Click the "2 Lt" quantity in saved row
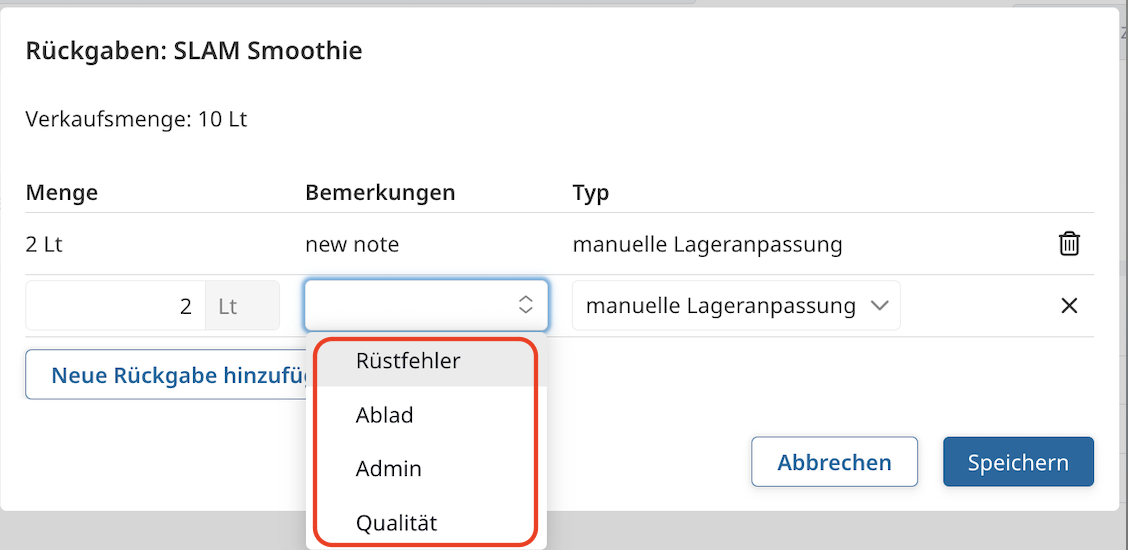The height and width of the screenshot is (550, 1128). tap(44, 244)
